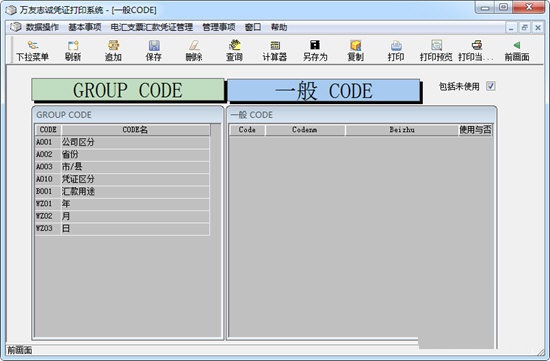This screenshot has height=361, width=550.
Task: Open the 电汇支票汇款凭证管理 menu
Action: [x=152, y=27]
